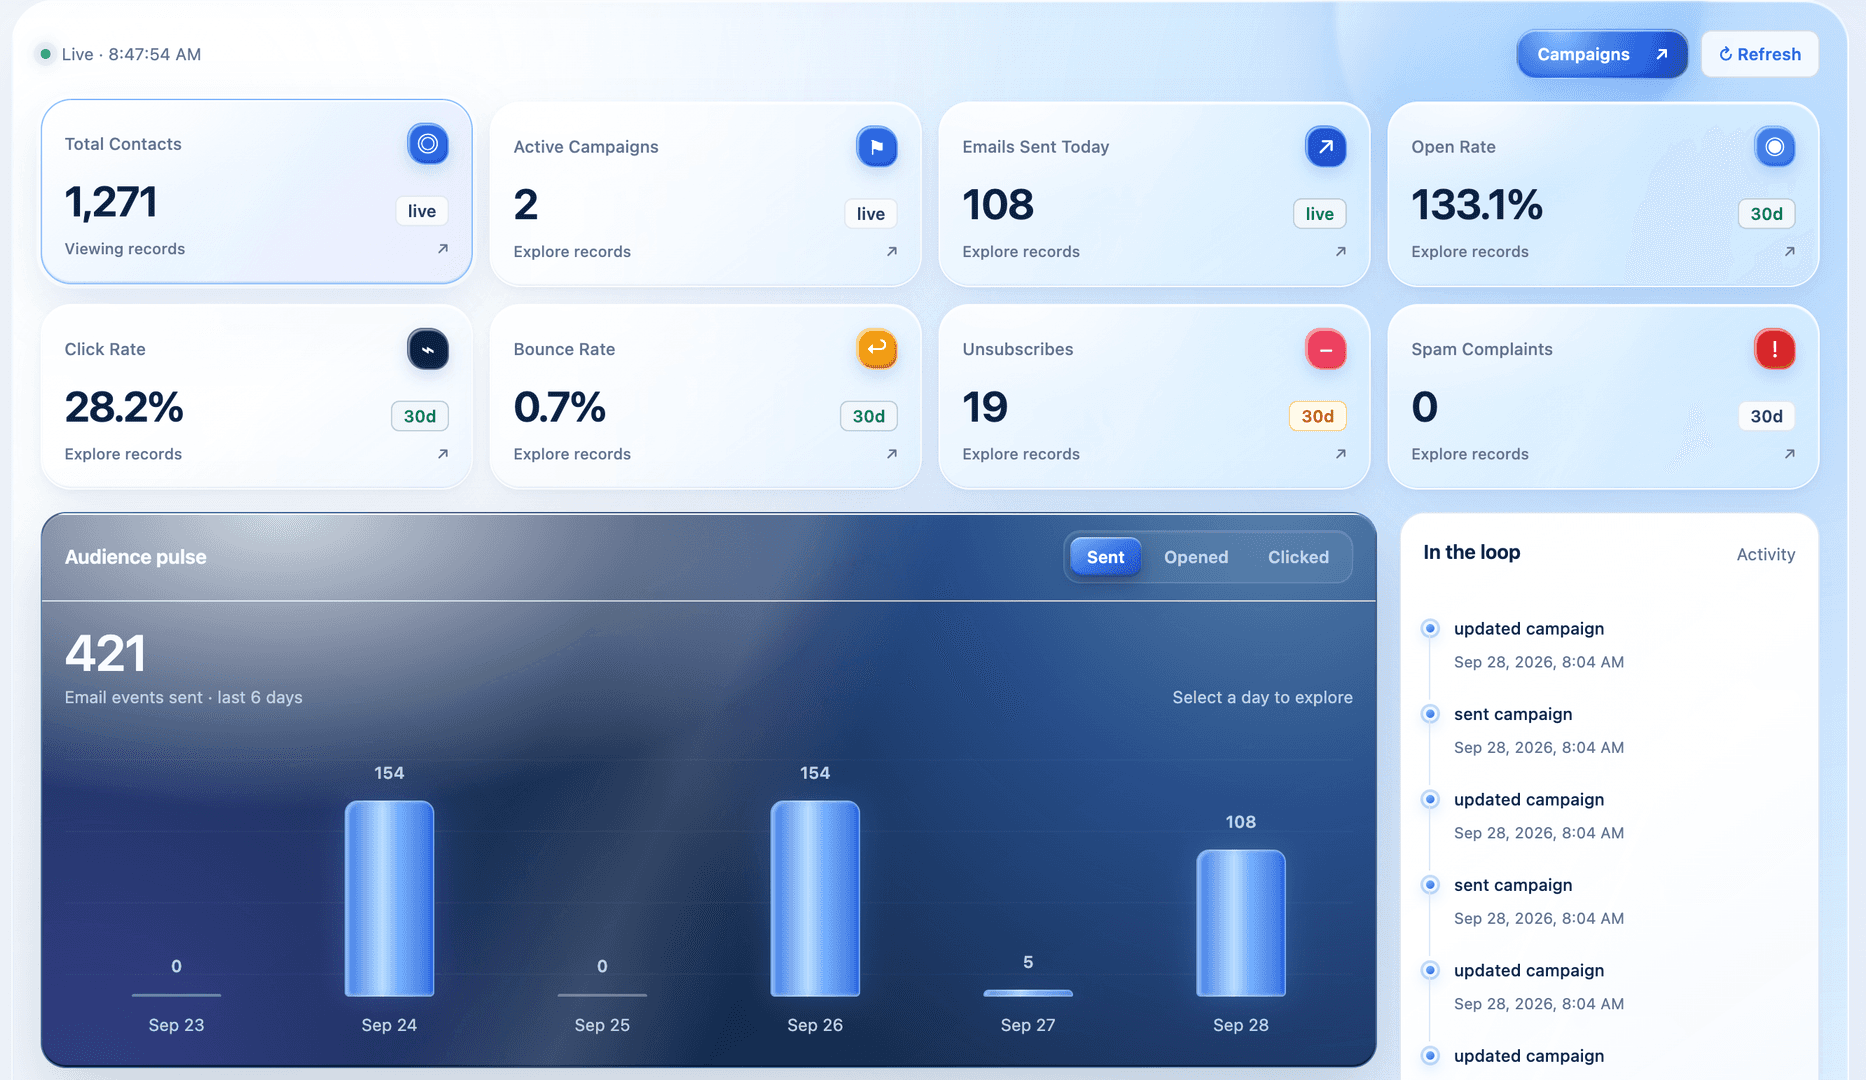This screenshot has height=1080, width=1866.
Task: Click the Active Campaigns flag icon
Action: click(876, 147)
